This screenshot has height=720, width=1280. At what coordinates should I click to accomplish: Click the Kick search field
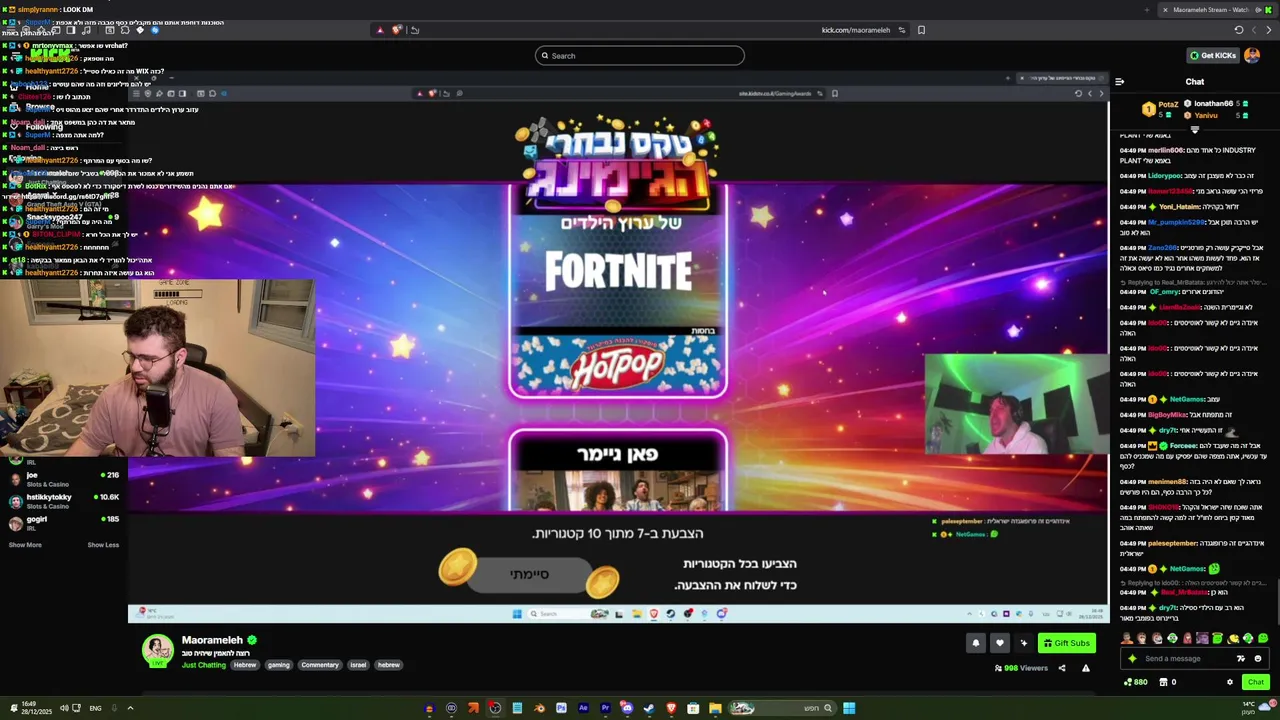(639, 56)
